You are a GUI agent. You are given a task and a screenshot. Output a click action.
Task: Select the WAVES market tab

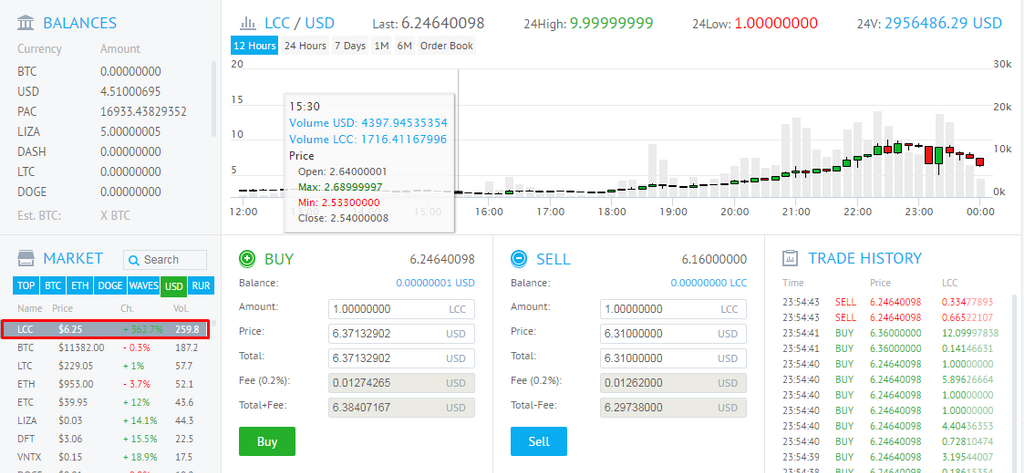click(x=143, y=285)
